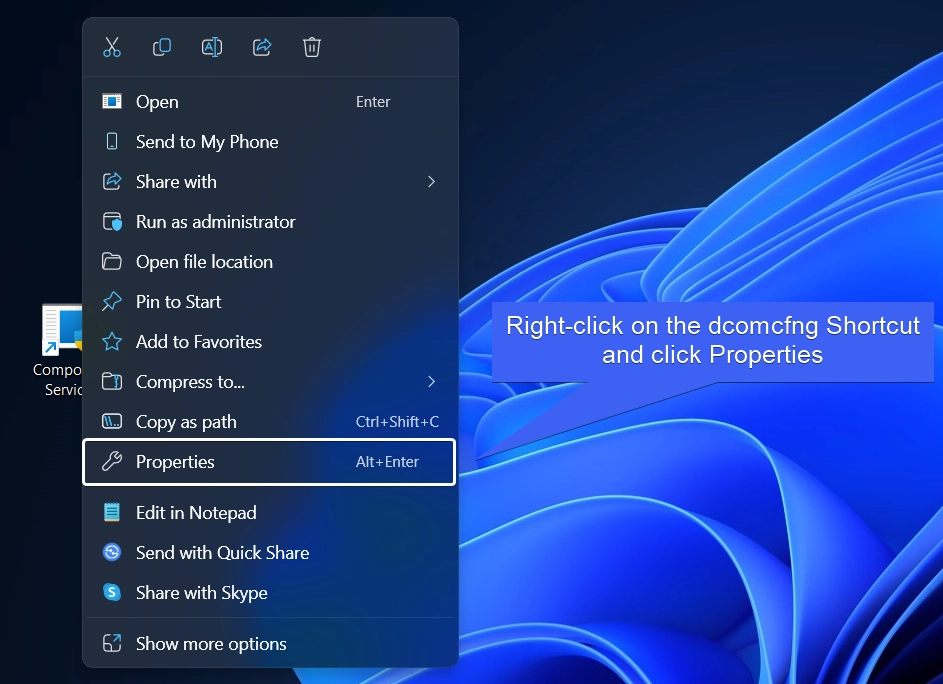Click the Show more options expand icon

tap(112, 643)
